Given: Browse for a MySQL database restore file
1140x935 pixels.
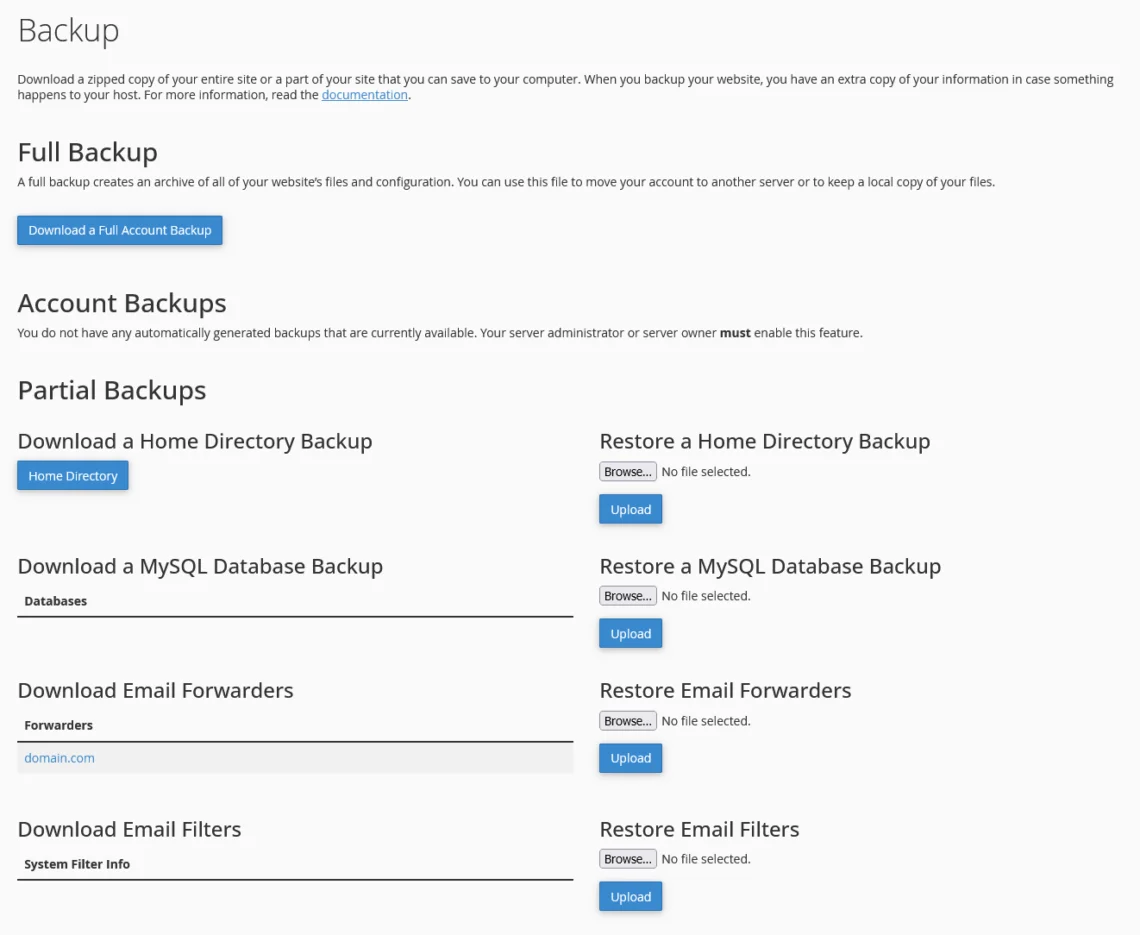Looking at the screenshot, I should (627, 595).
